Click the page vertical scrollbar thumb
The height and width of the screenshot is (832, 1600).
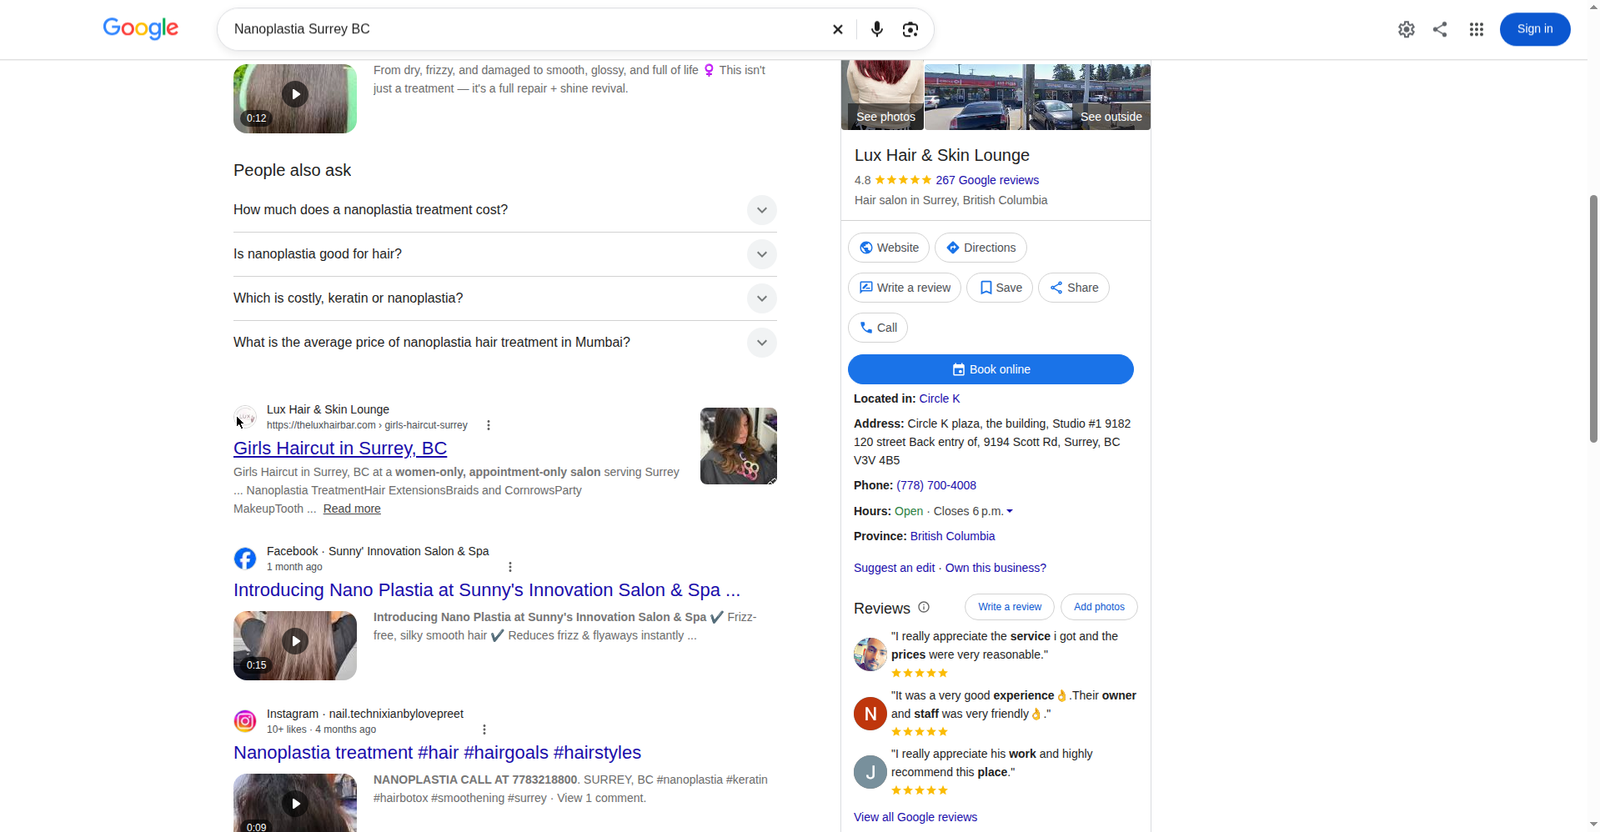click(x=1593, y=318)
